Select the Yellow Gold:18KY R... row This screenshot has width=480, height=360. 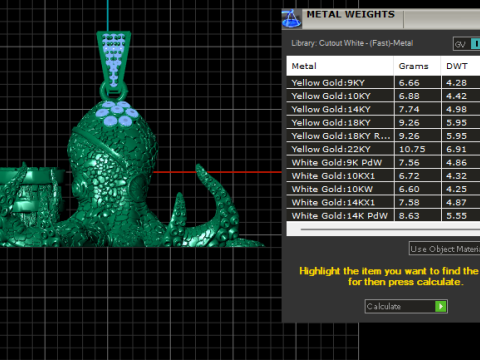point(383,136)
